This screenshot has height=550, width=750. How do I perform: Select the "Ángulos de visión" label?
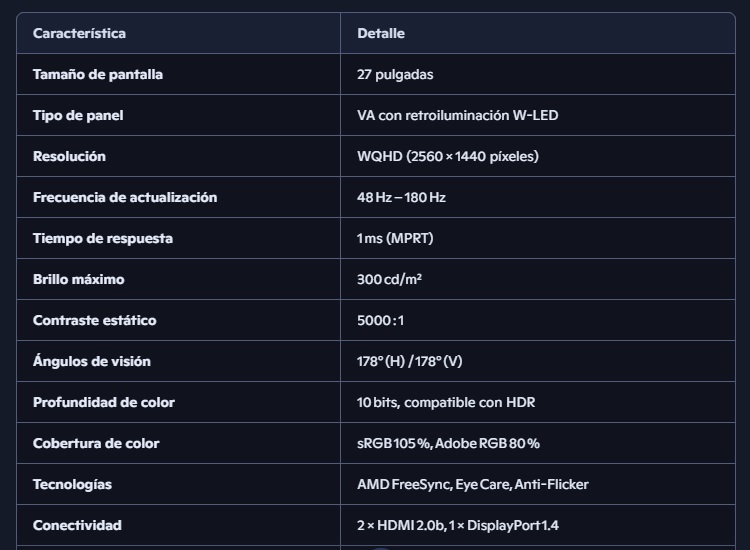pyautogui.click(x=92, y=361)
